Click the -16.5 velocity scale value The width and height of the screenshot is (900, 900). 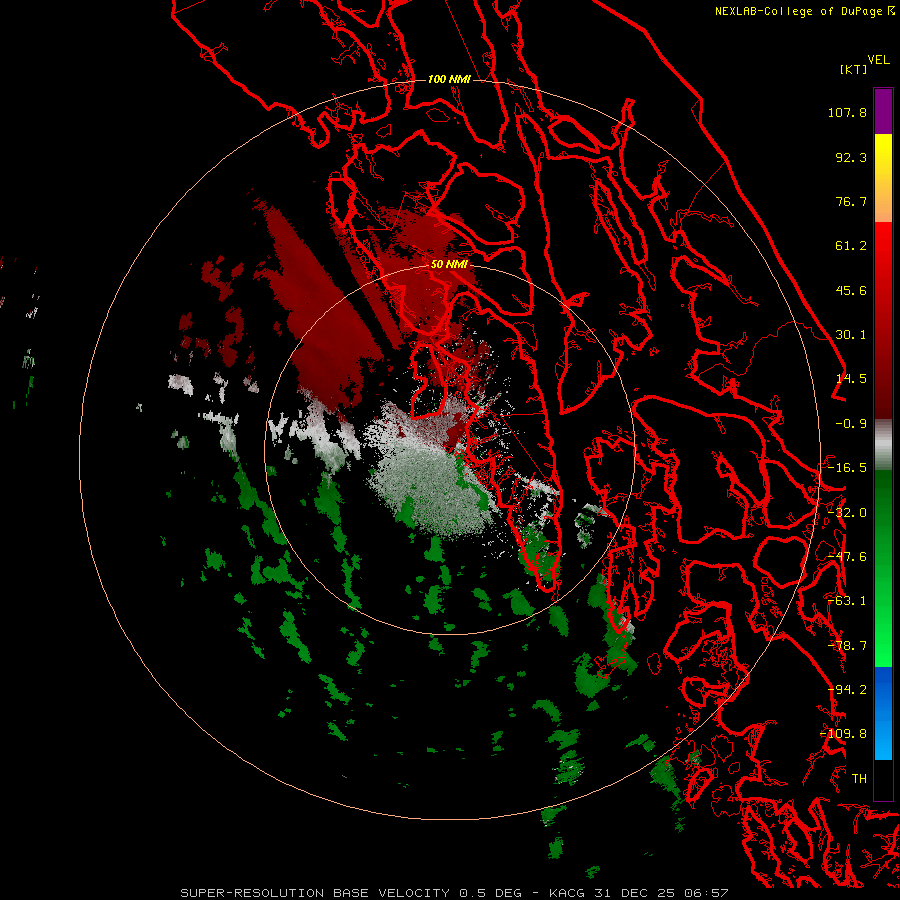click(847, 468)
